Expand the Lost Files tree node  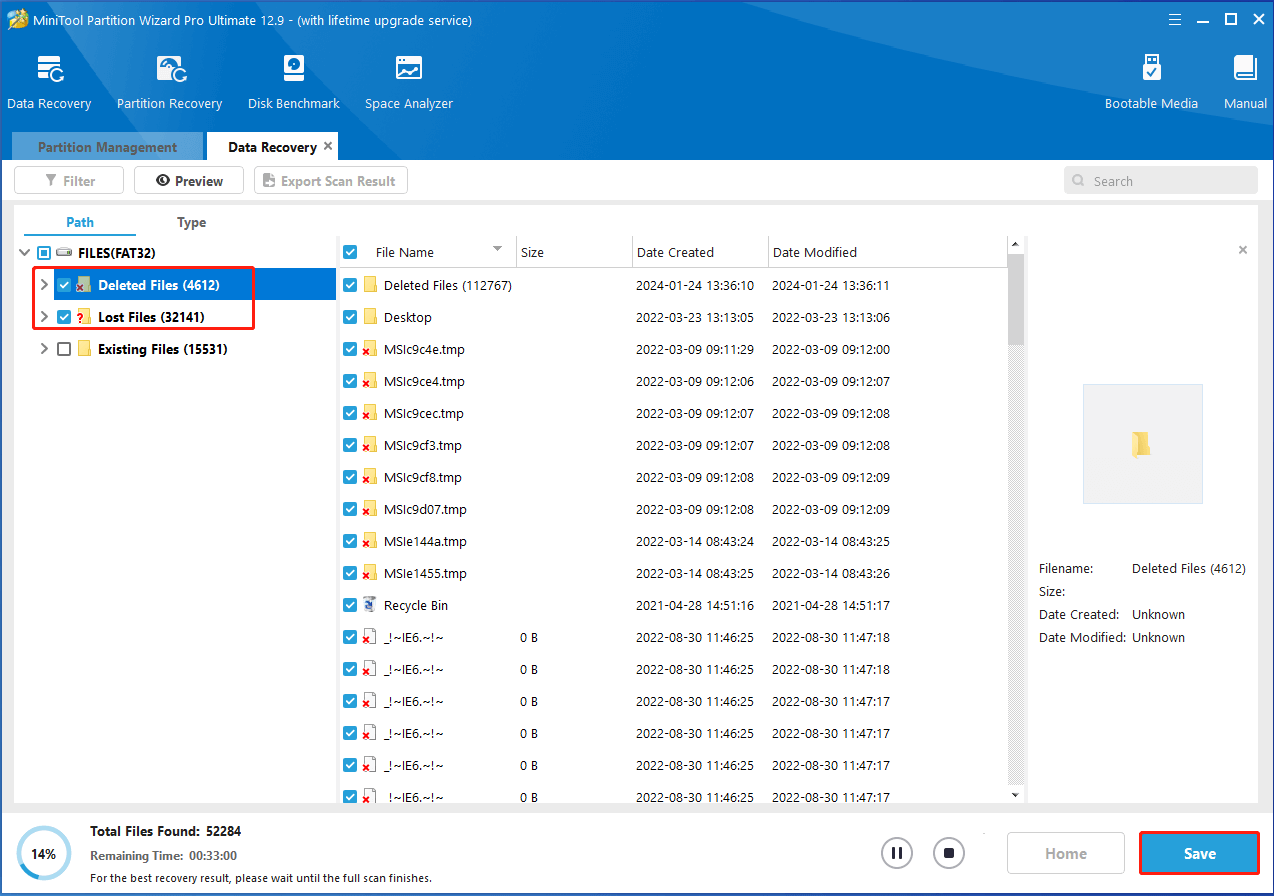tap(44, 317)
